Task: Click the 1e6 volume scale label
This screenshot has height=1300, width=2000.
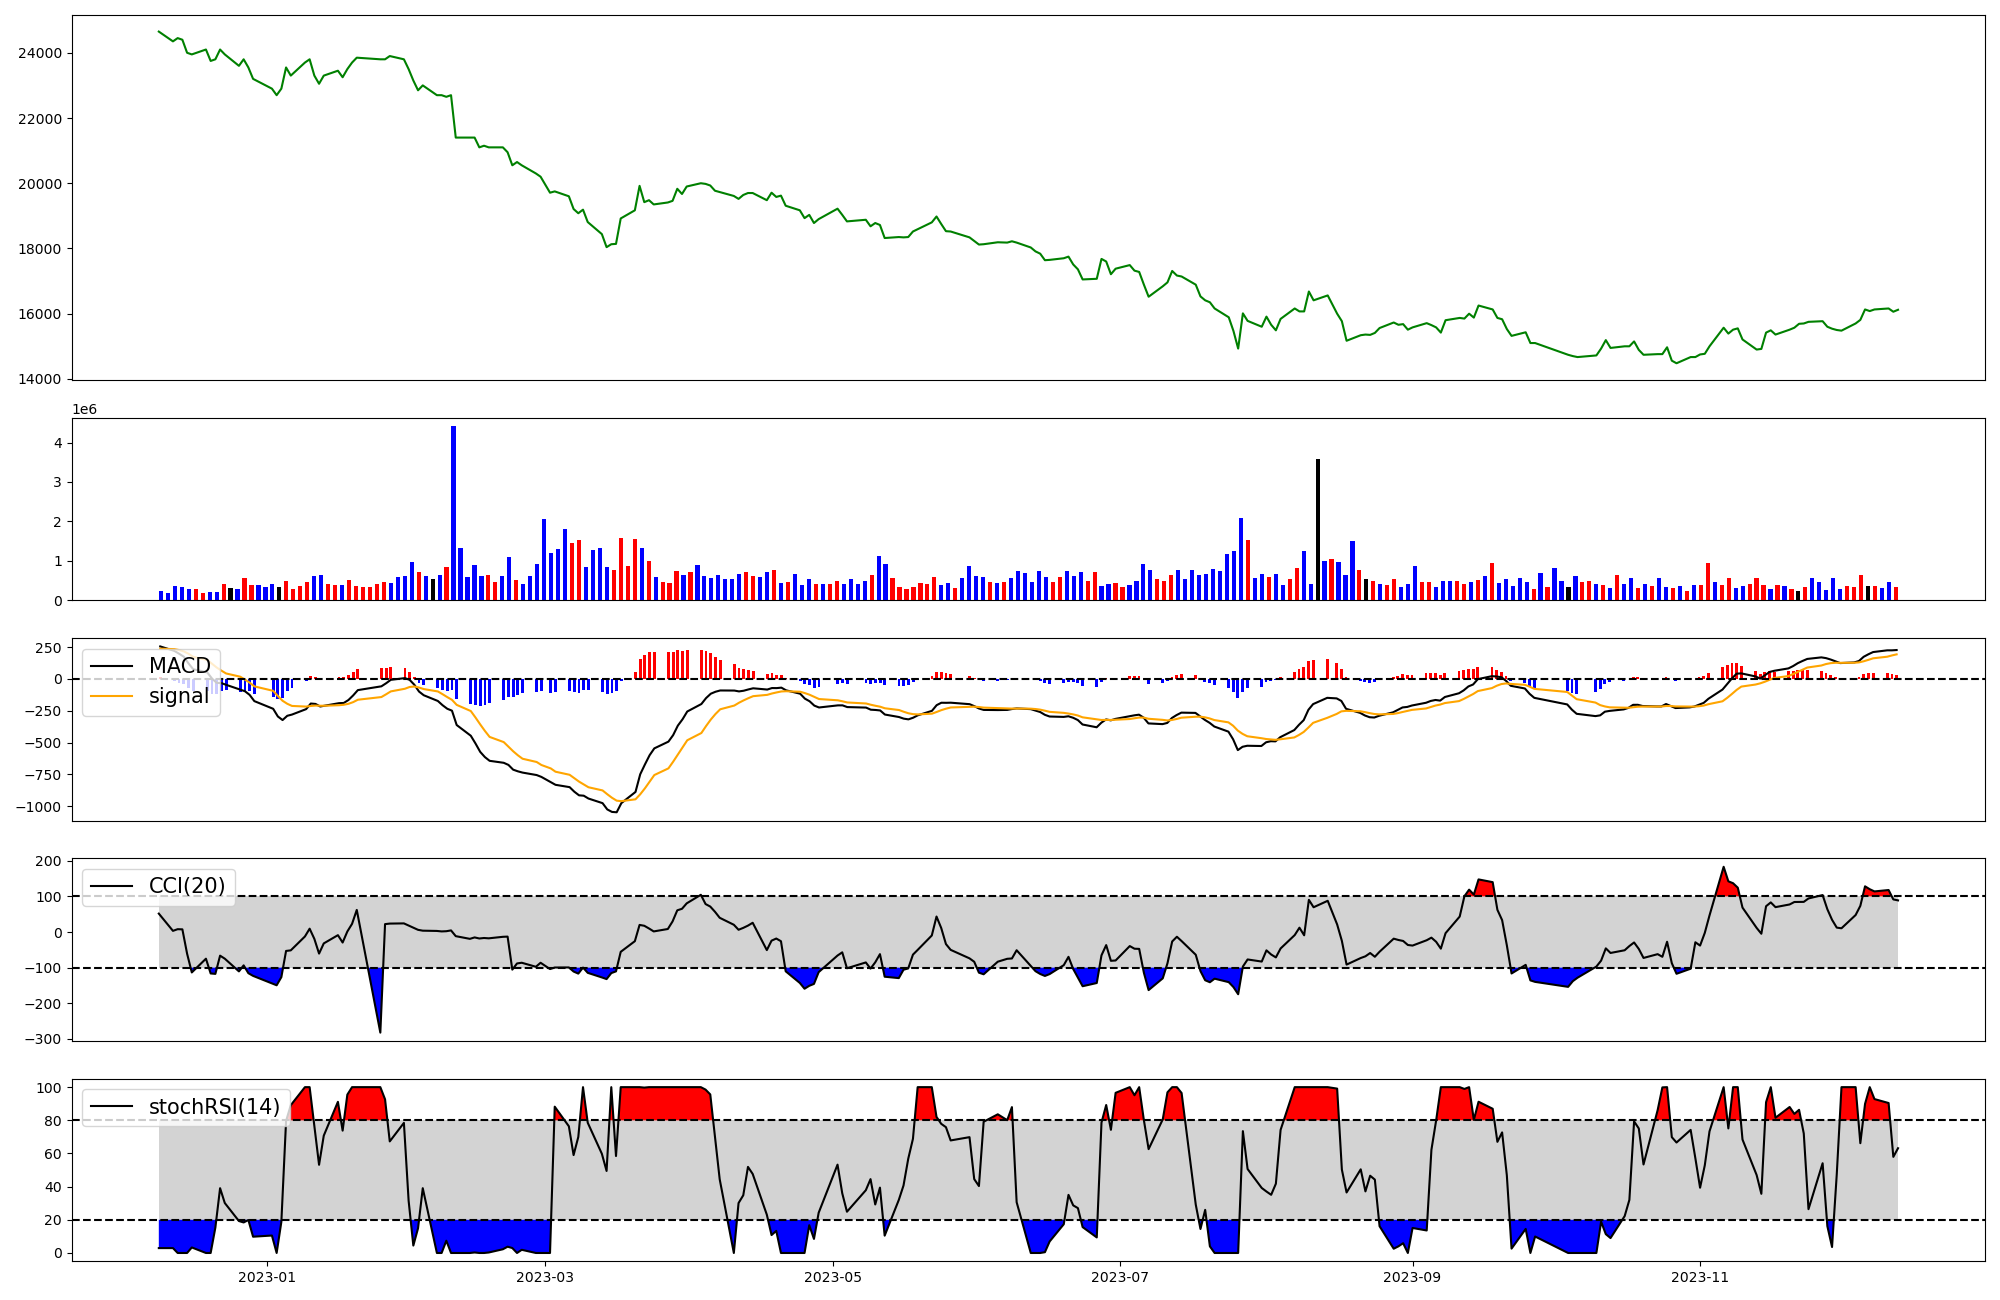Action: coord(85,410)
